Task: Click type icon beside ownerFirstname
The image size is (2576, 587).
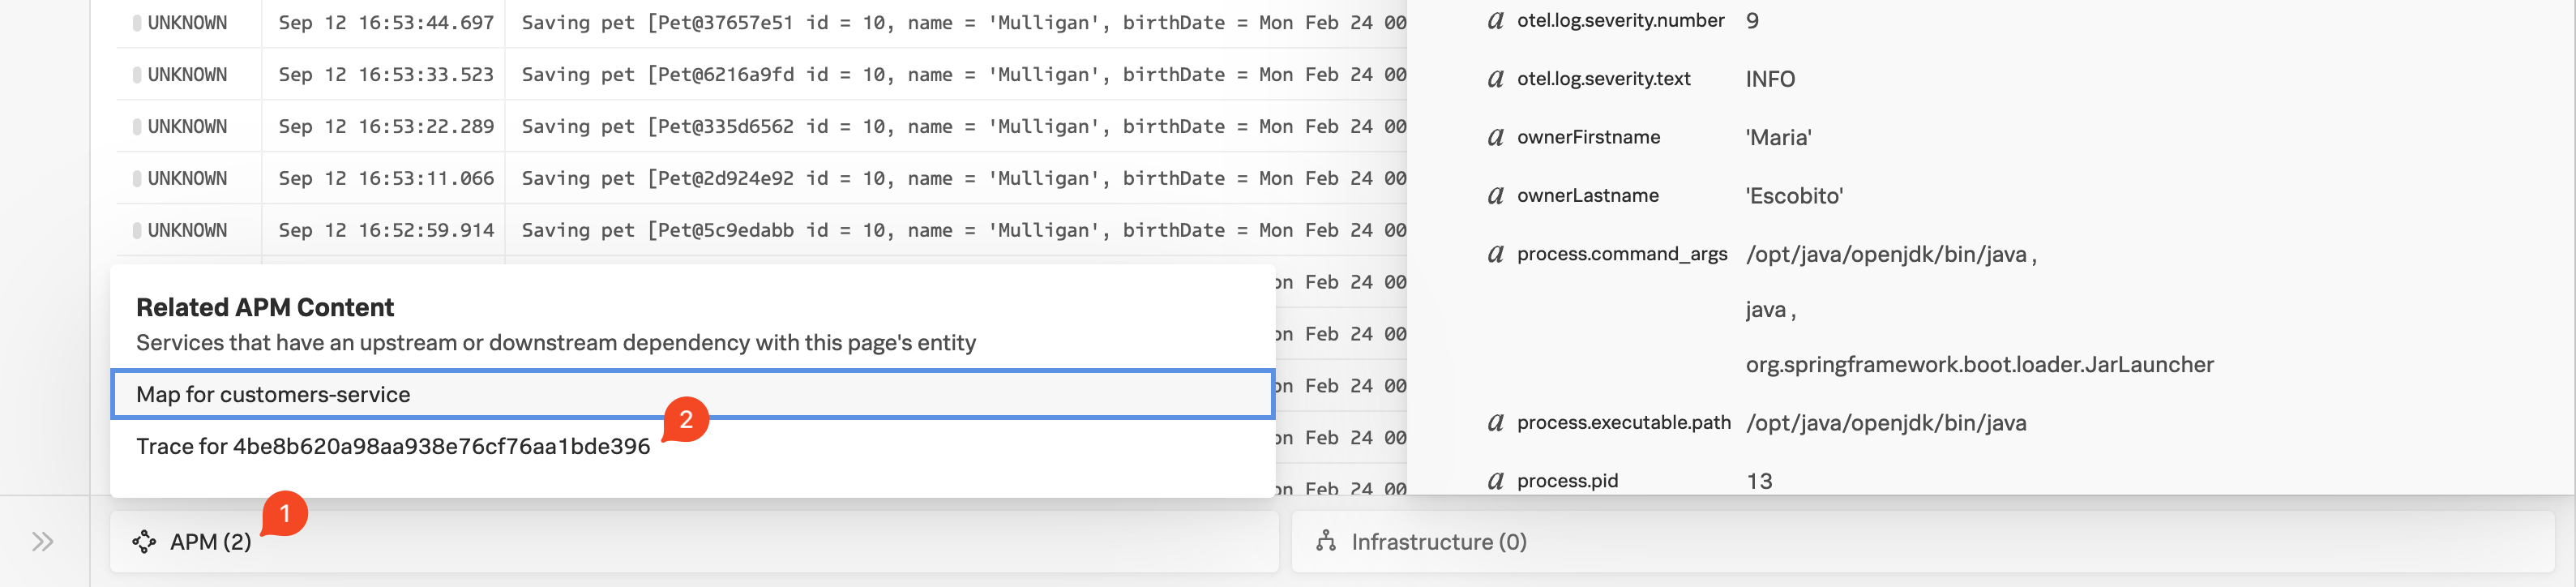Action: coord(1495,137)
